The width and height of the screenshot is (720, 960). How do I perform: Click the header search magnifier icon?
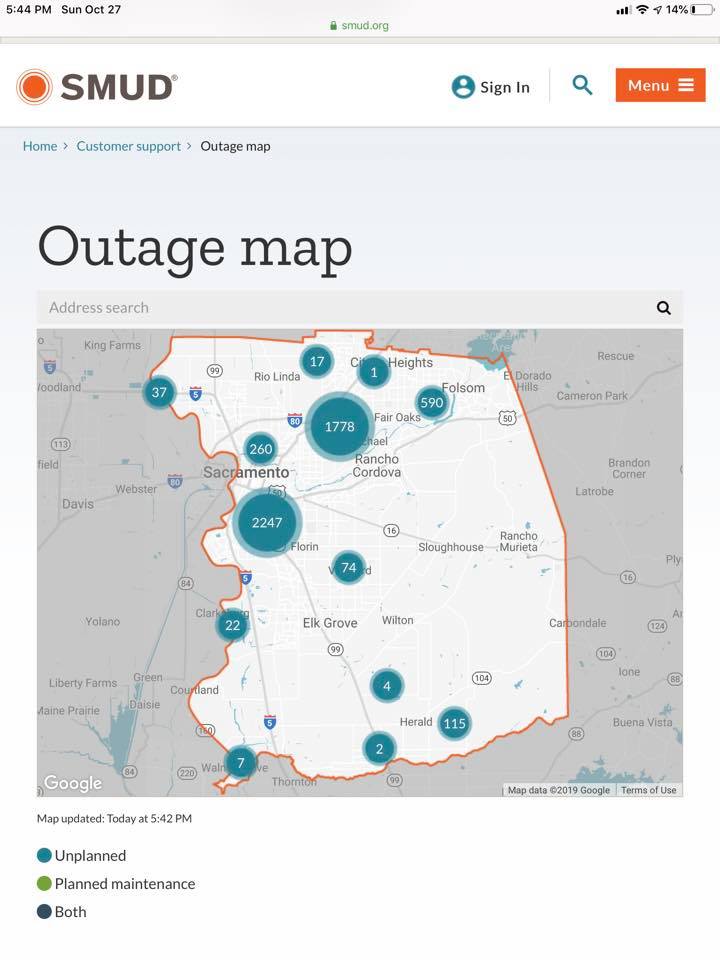[582, 86]
